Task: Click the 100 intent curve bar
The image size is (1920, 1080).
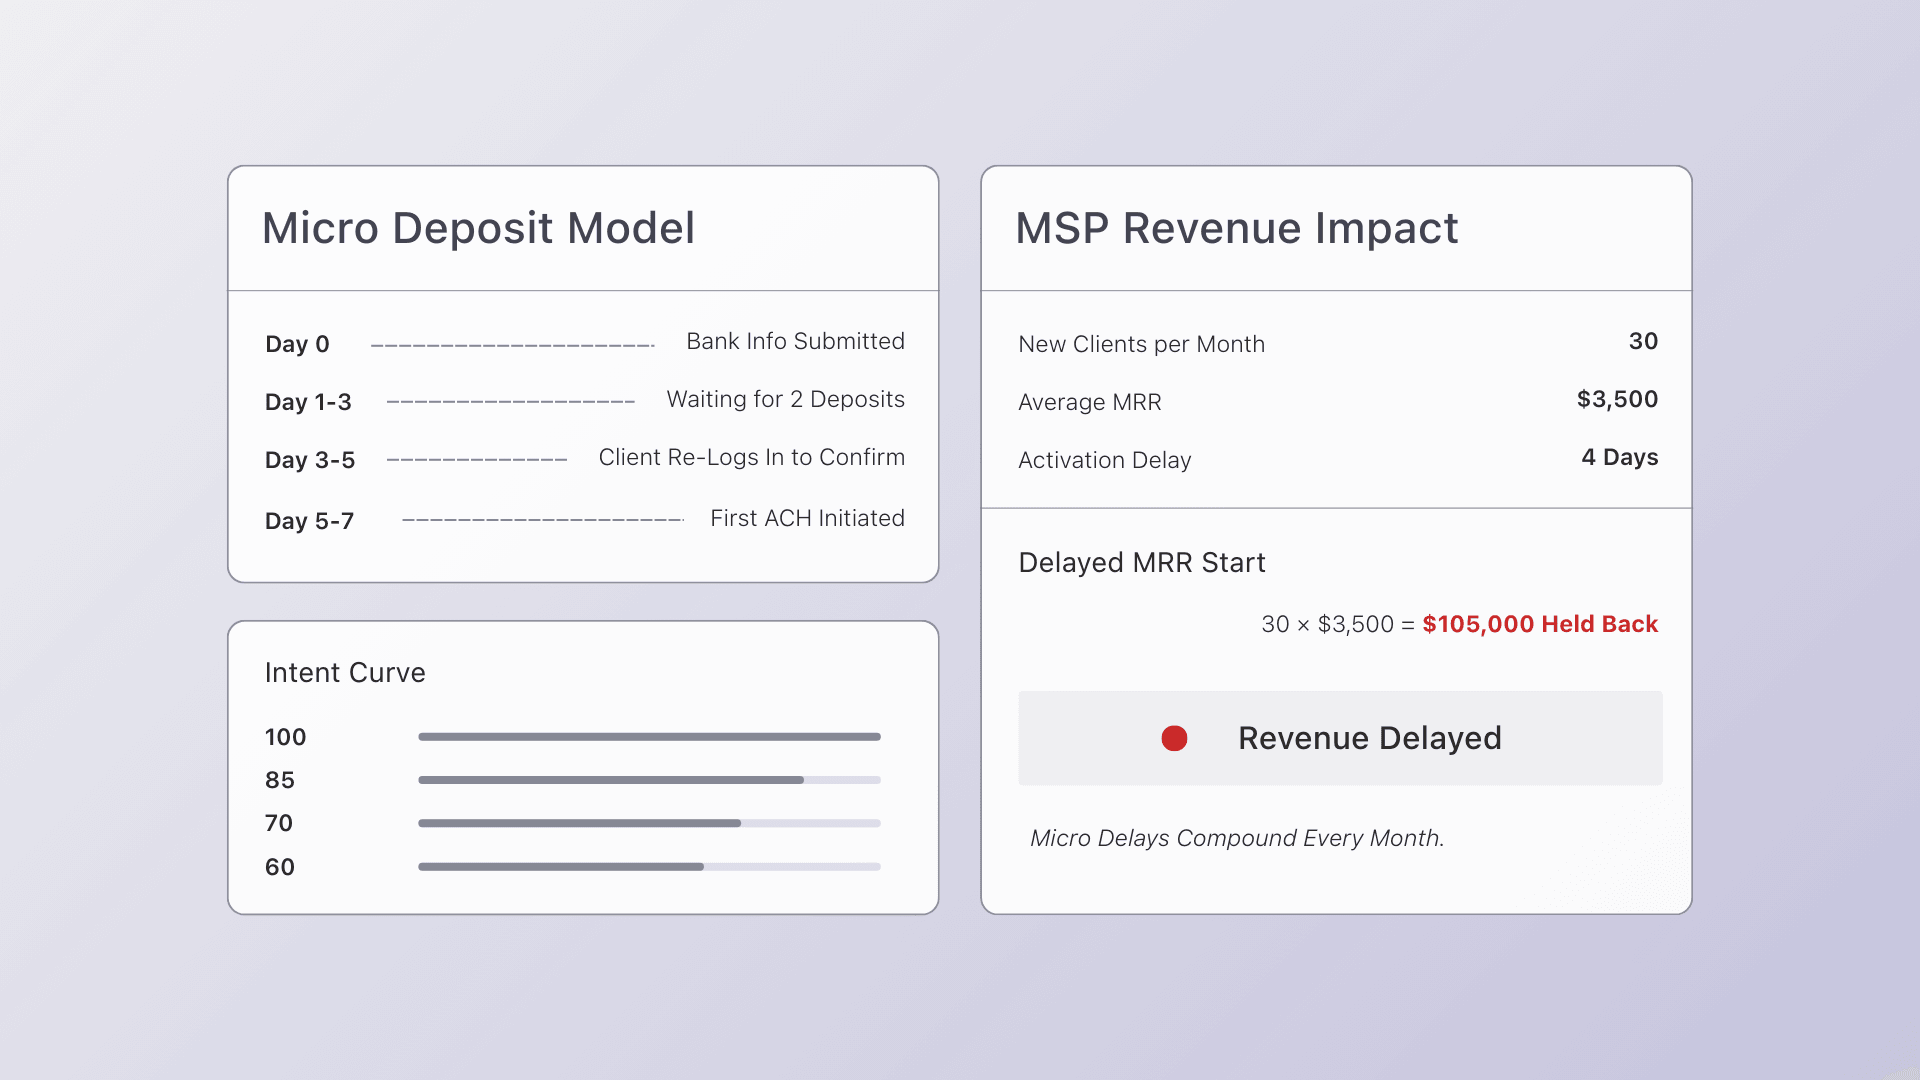Action: click(x=649, y=737)
